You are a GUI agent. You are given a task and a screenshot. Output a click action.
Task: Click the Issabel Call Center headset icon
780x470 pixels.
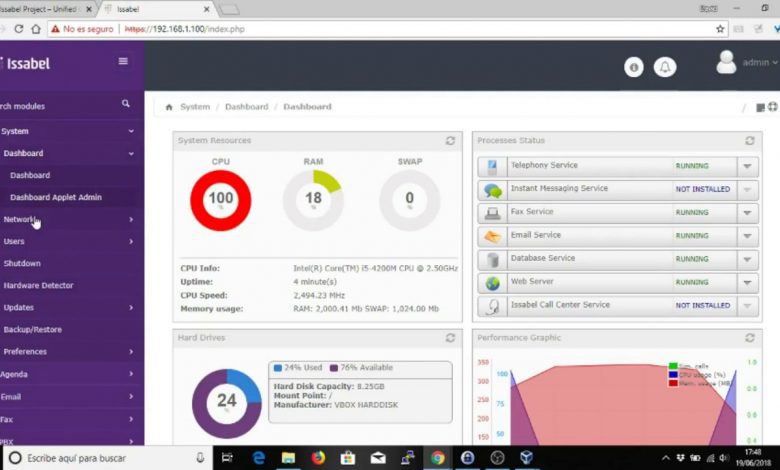click(x=492, y=307)
